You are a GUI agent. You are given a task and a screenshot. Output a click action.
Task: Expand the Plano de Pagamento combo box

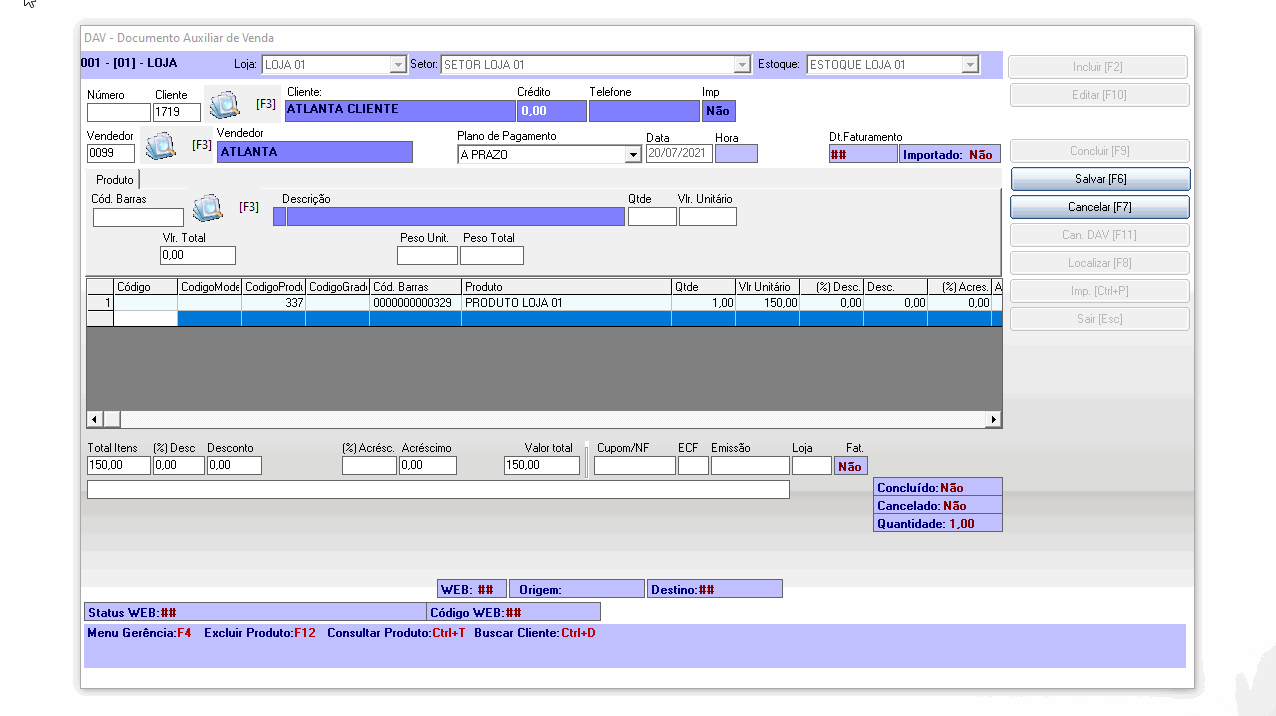coord(633,155)
